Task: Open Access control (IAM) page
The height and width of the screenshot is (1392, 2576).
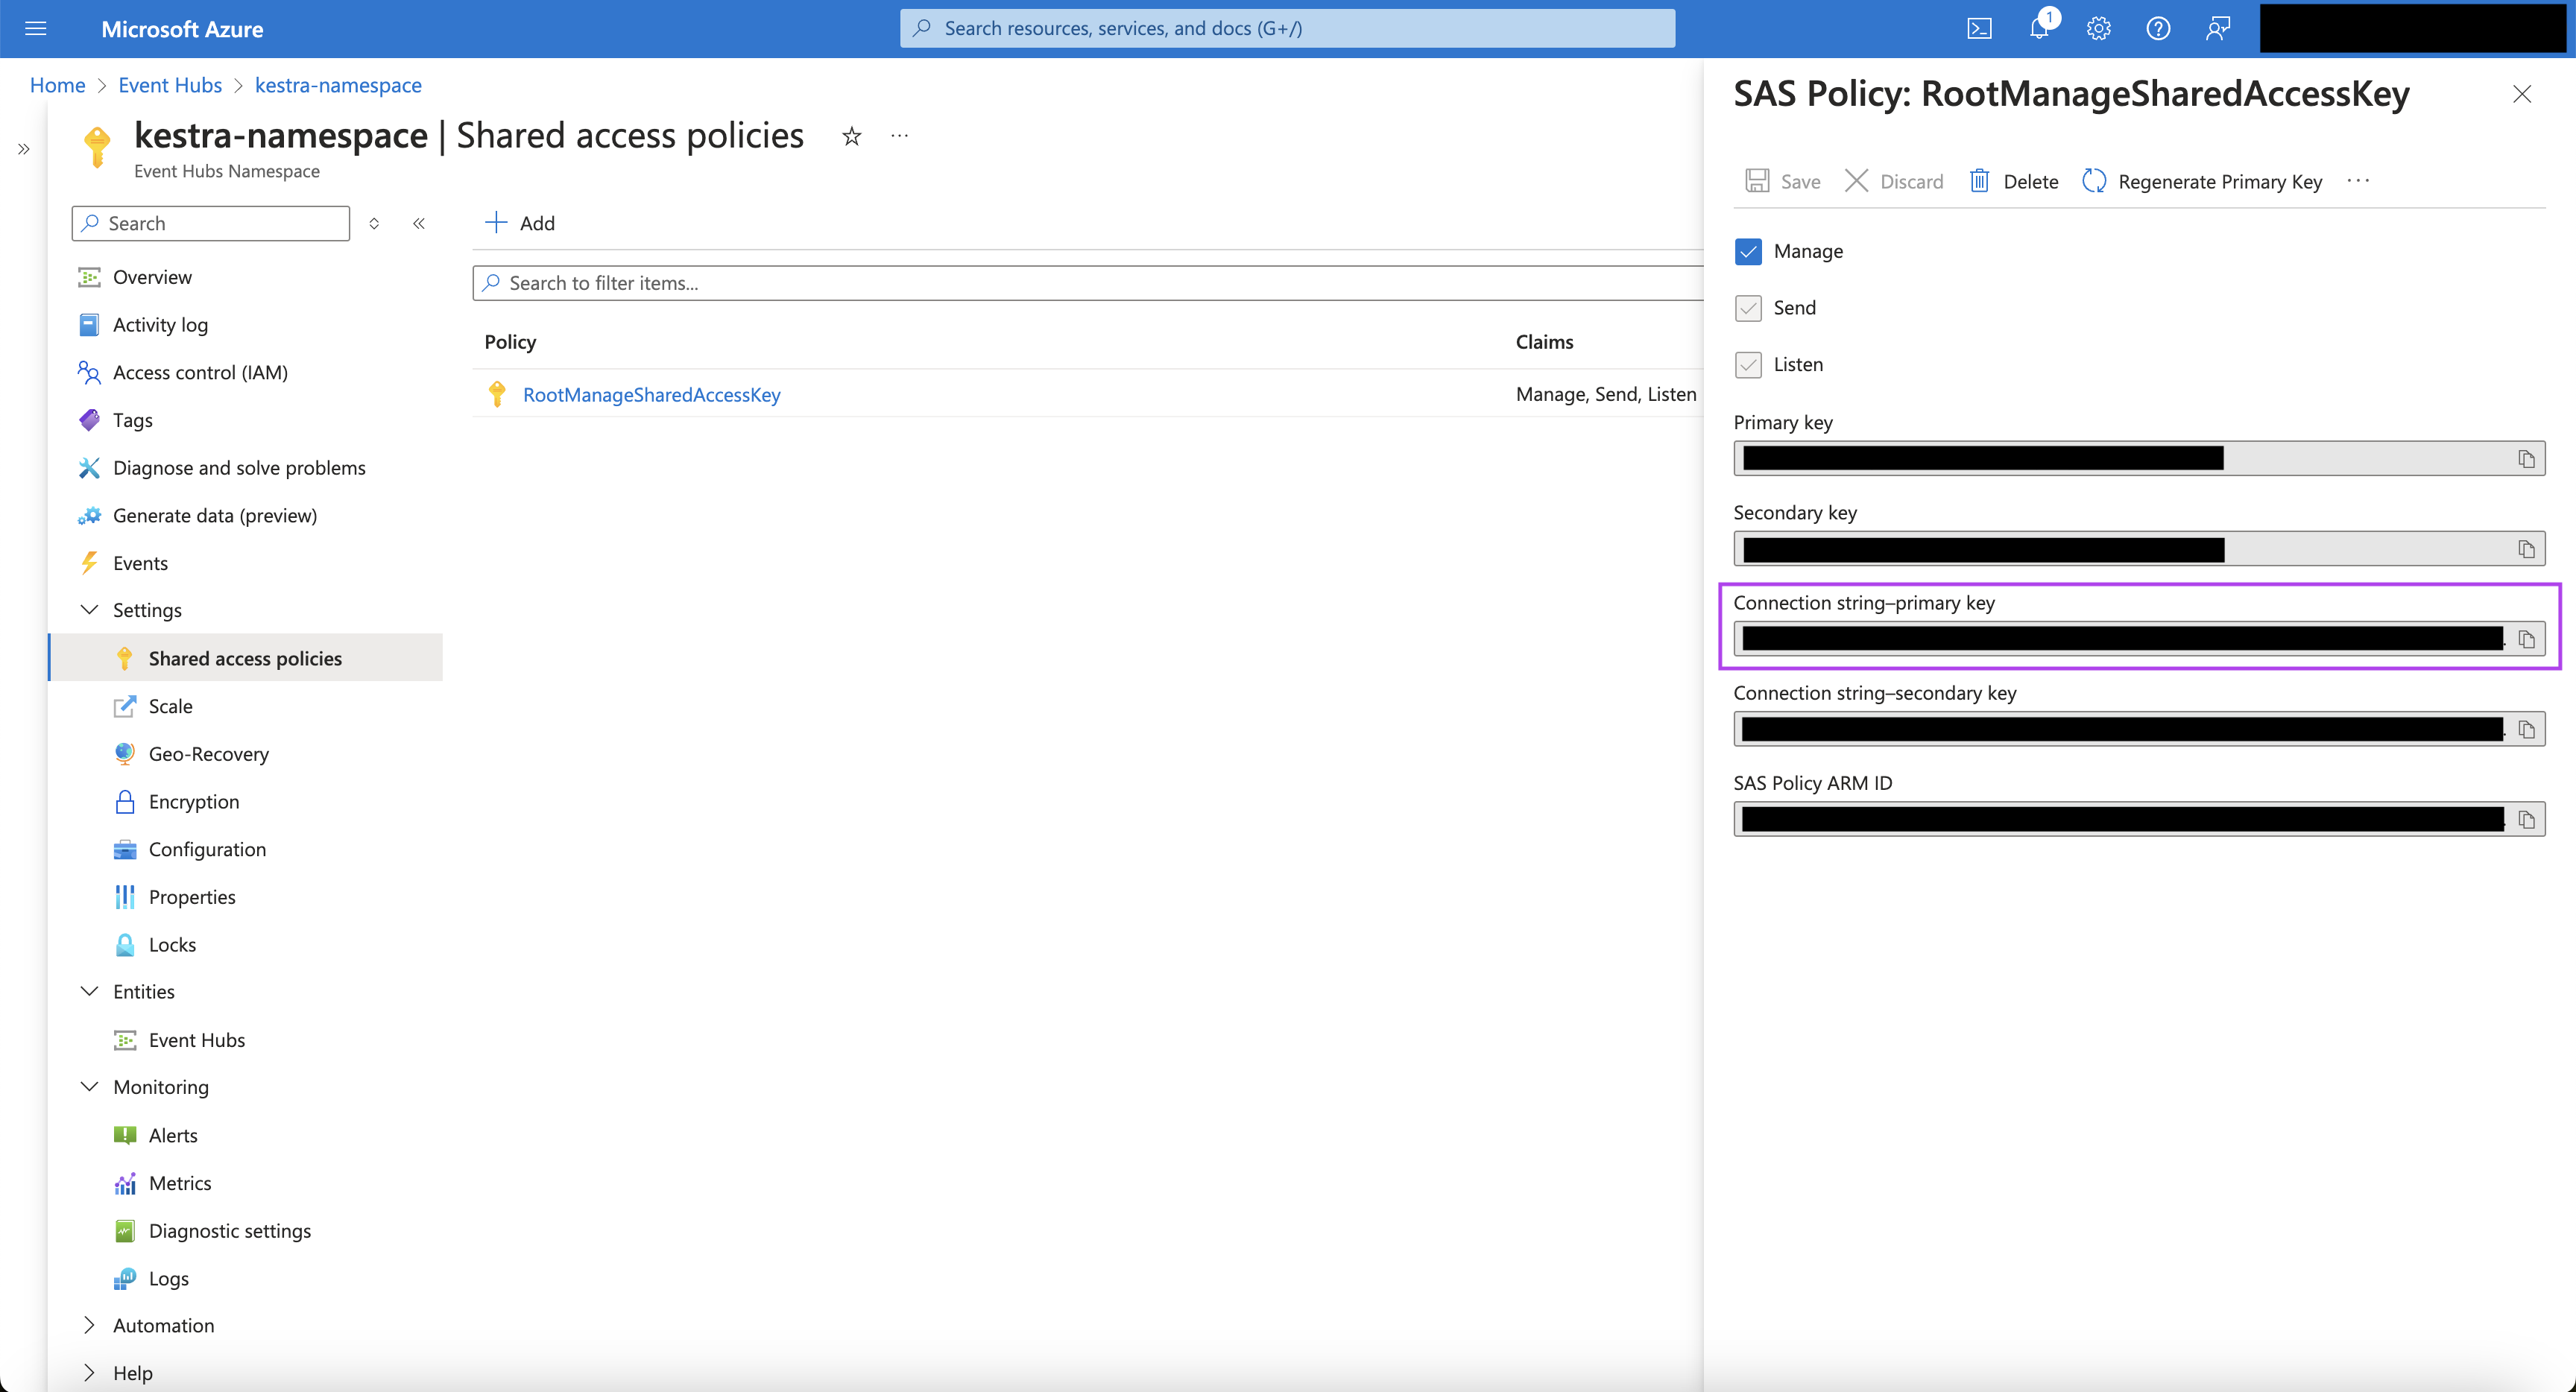Action: tap(200, 372)
